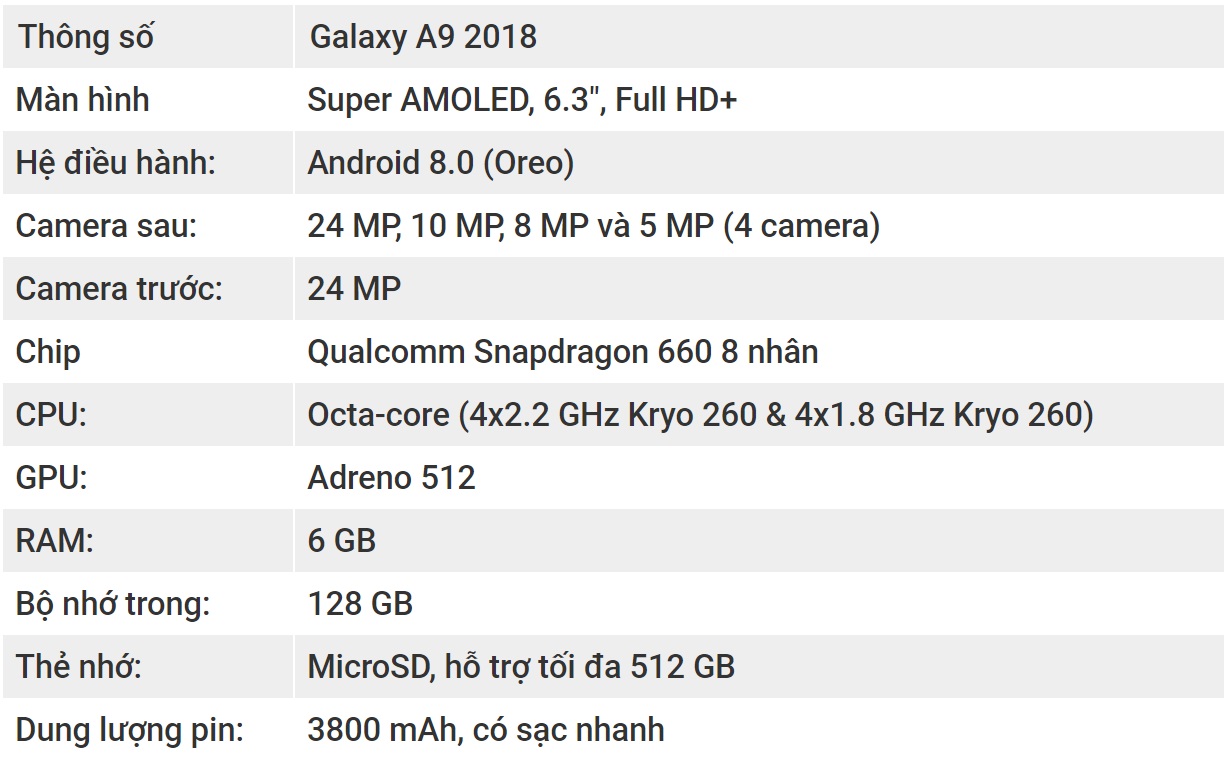The width and height of the screenshot is (1230, 766).
Task: Click the "Adreno 512" GPU value
Action: 392,478
